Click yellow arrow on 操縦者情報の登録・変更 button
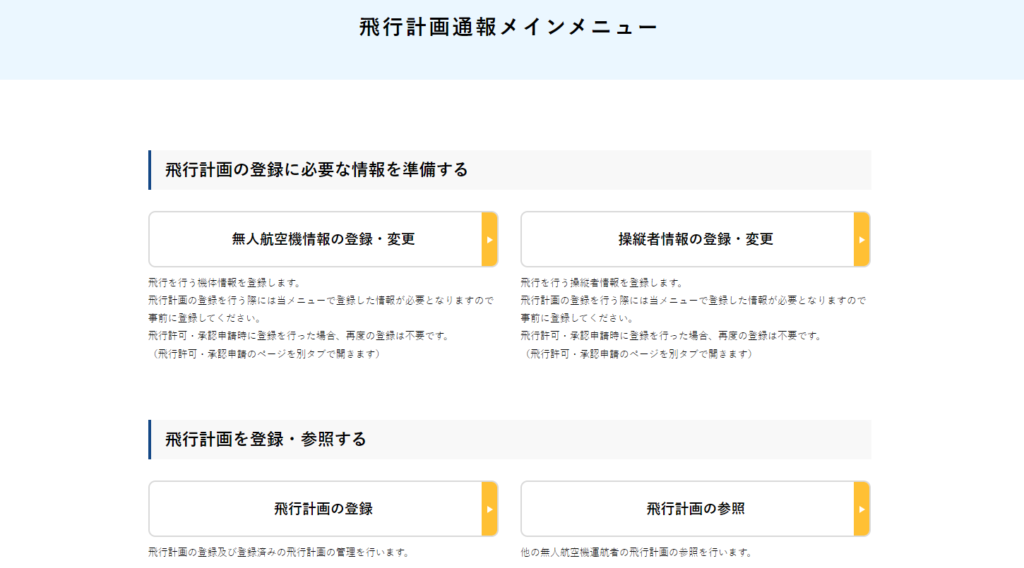 click(x=861, y=239)
